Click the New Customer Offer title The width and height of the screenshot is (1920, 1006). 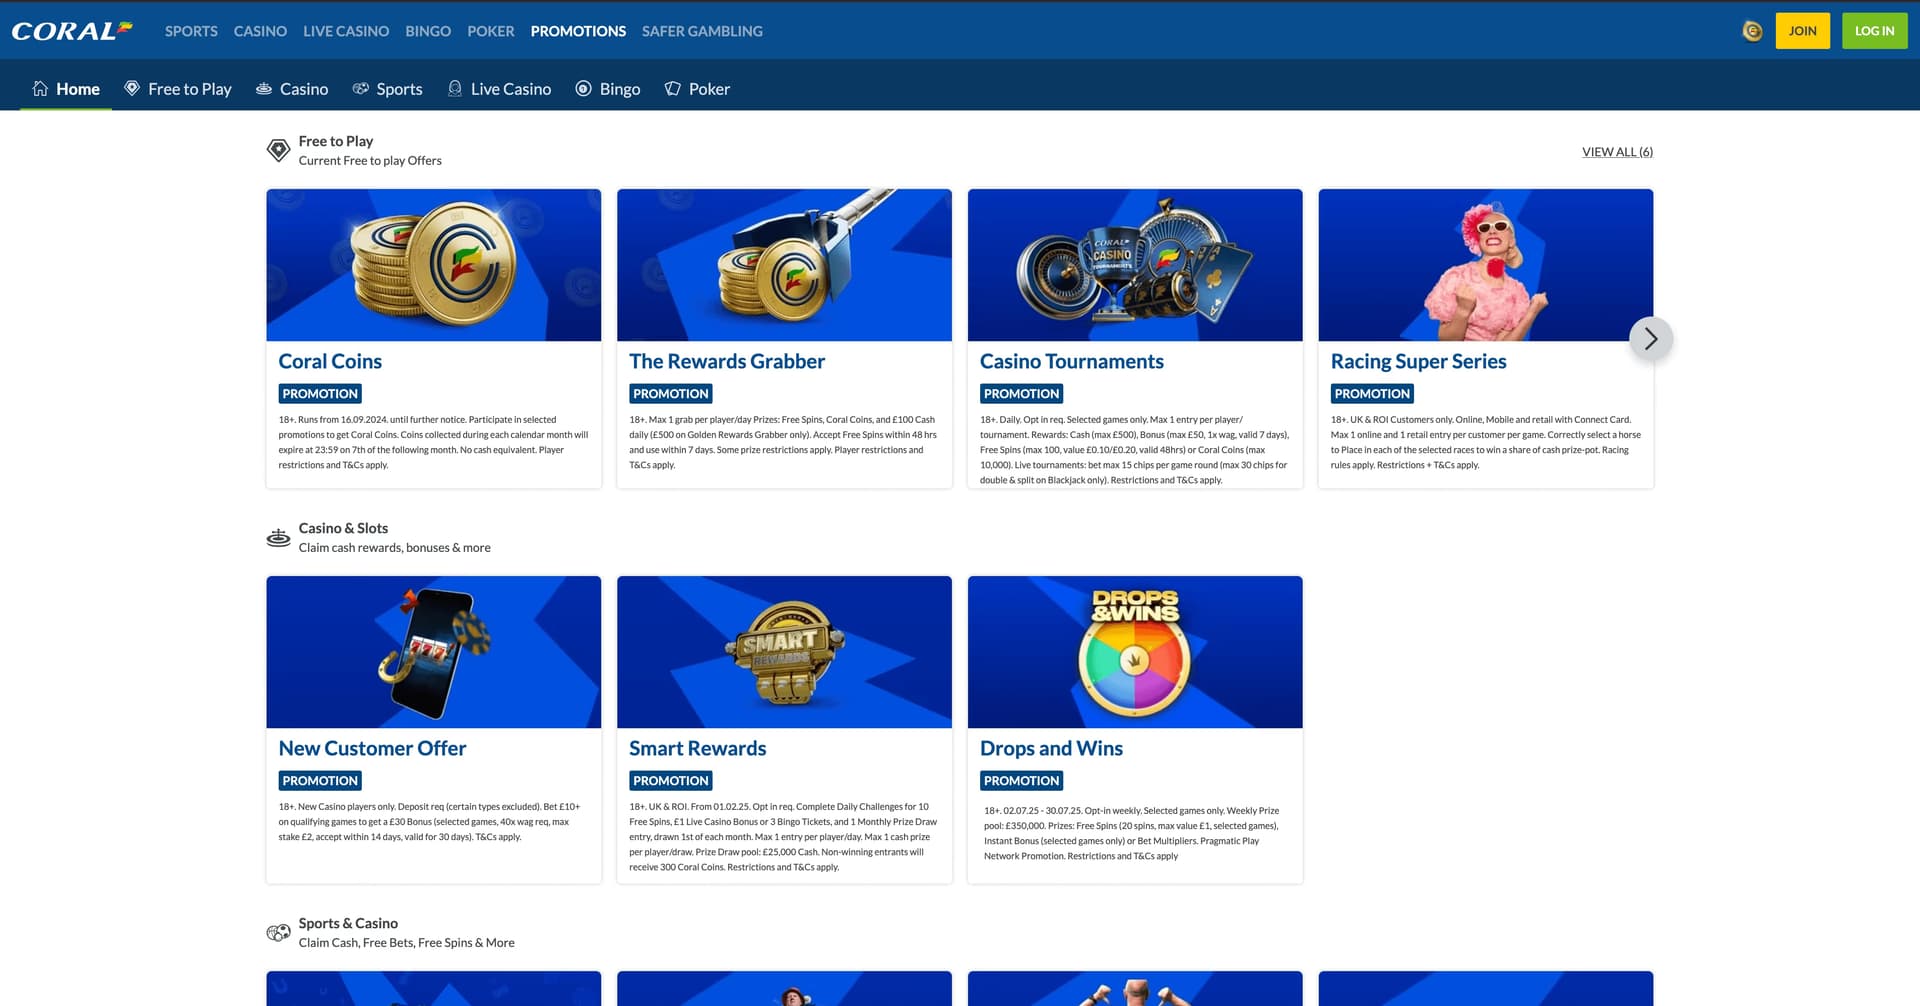coord(372,748)
